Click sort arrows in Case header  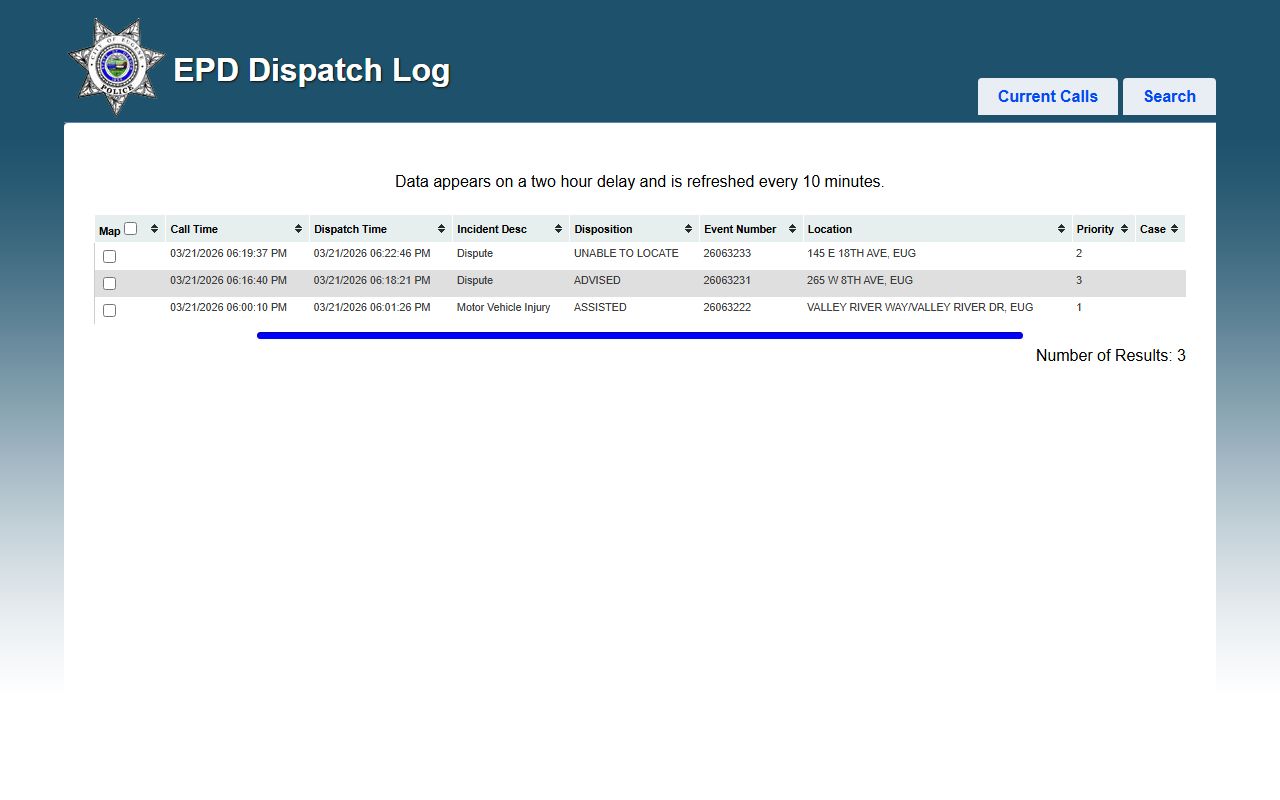(x=1174, y=229)
